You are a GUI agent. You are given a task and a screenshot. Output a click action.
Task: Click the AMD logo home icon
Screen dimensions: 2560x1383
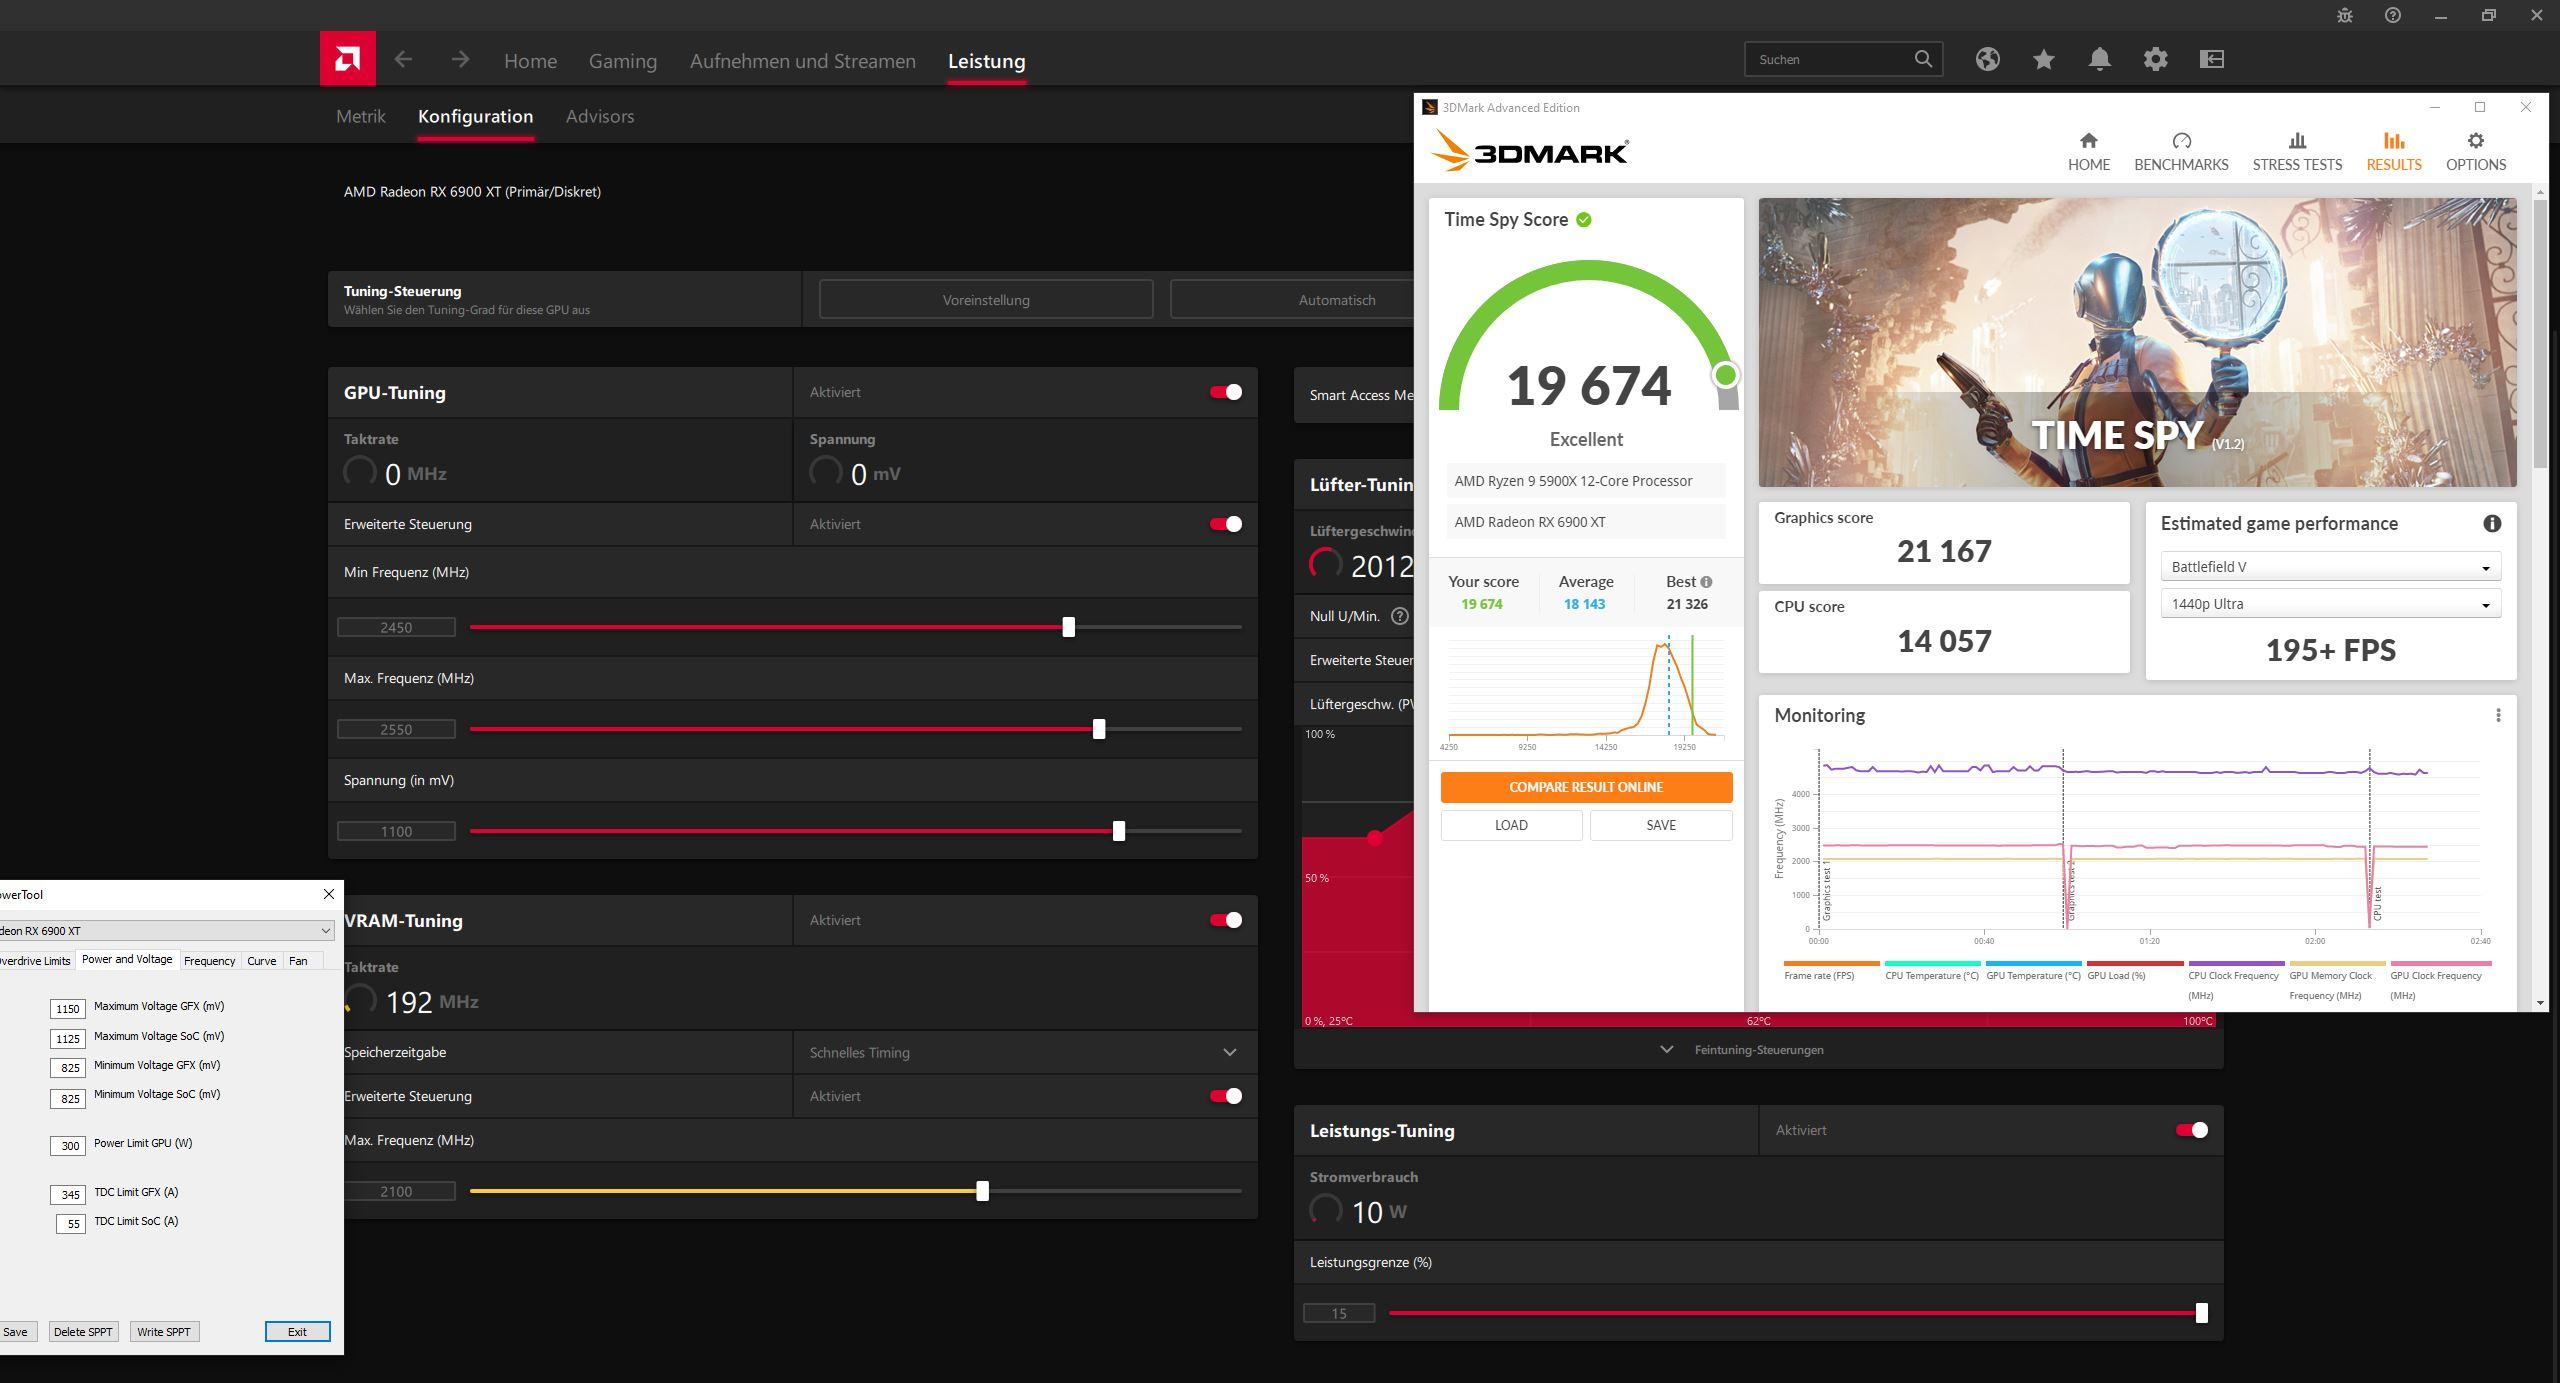pyautogui.click(x=347, y=59)
